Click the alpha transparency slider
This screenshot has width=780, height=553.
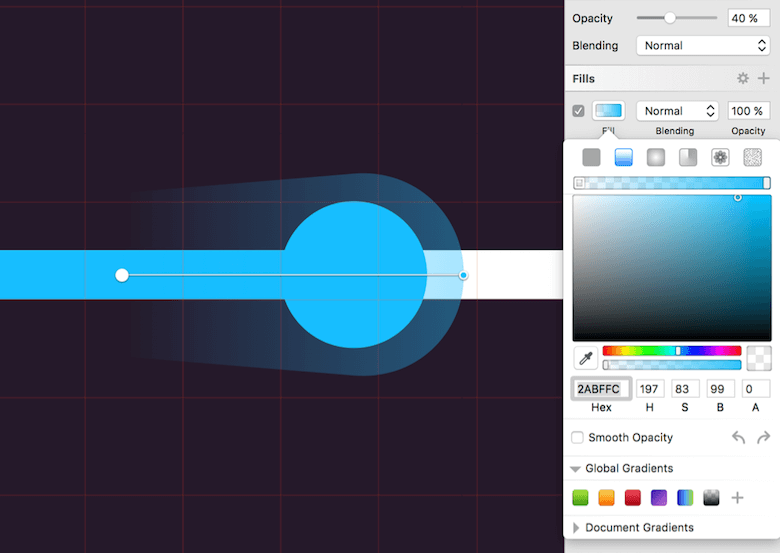tap(672, 365)
